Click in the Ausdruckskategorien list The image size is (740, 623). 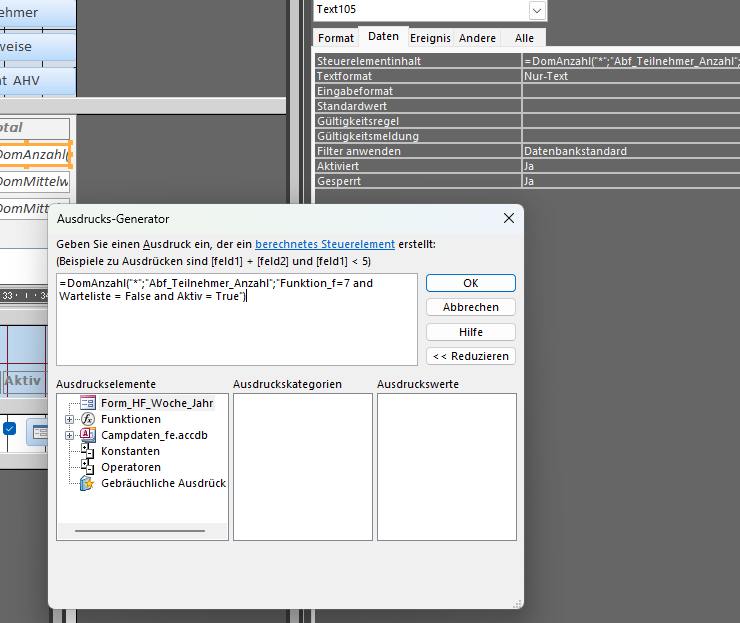(303, 467)
